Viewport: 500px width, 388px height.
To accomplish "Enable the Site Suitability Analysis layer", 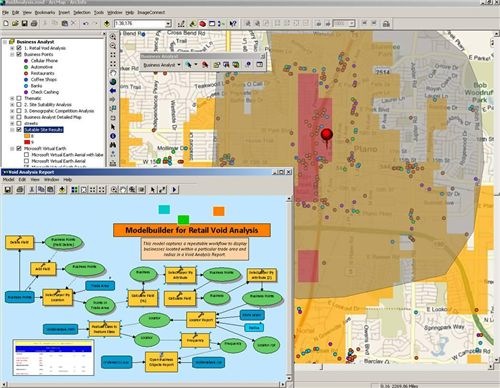I will (x=19, y=105).
